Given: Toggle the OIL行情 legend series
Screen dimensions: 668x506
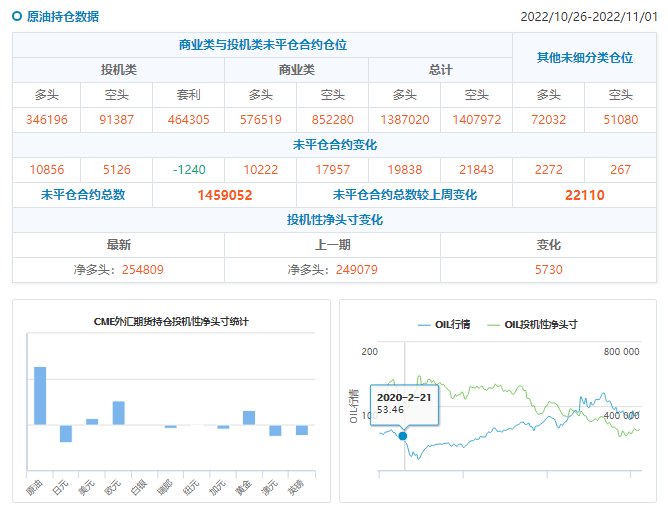Looking at the screenshot, I should (444, 324).
